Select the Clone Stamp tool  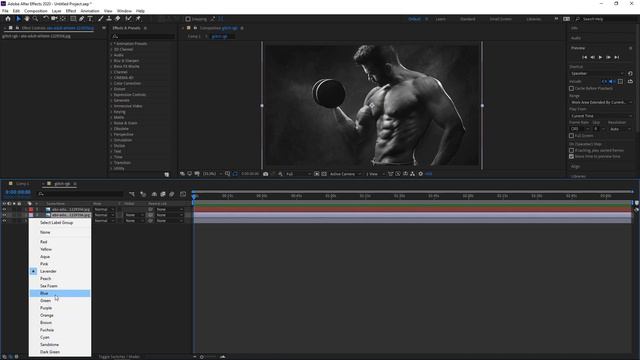coord(109,19)
